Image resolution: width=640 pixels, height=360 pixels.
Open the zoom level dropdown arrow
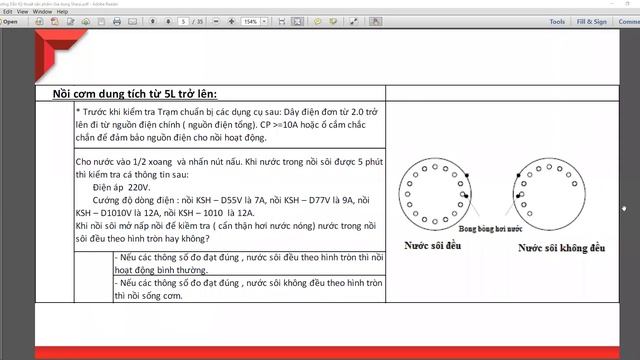(264, 22)
